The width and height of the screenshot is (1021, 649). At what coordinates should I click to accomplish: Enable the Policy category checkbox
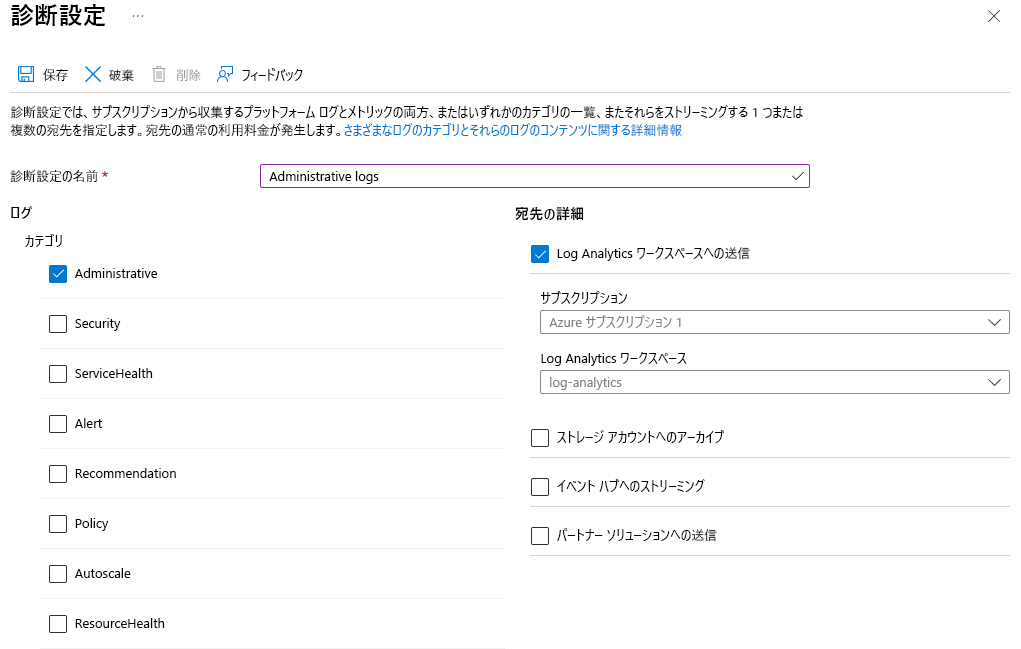tap(58, 524)
